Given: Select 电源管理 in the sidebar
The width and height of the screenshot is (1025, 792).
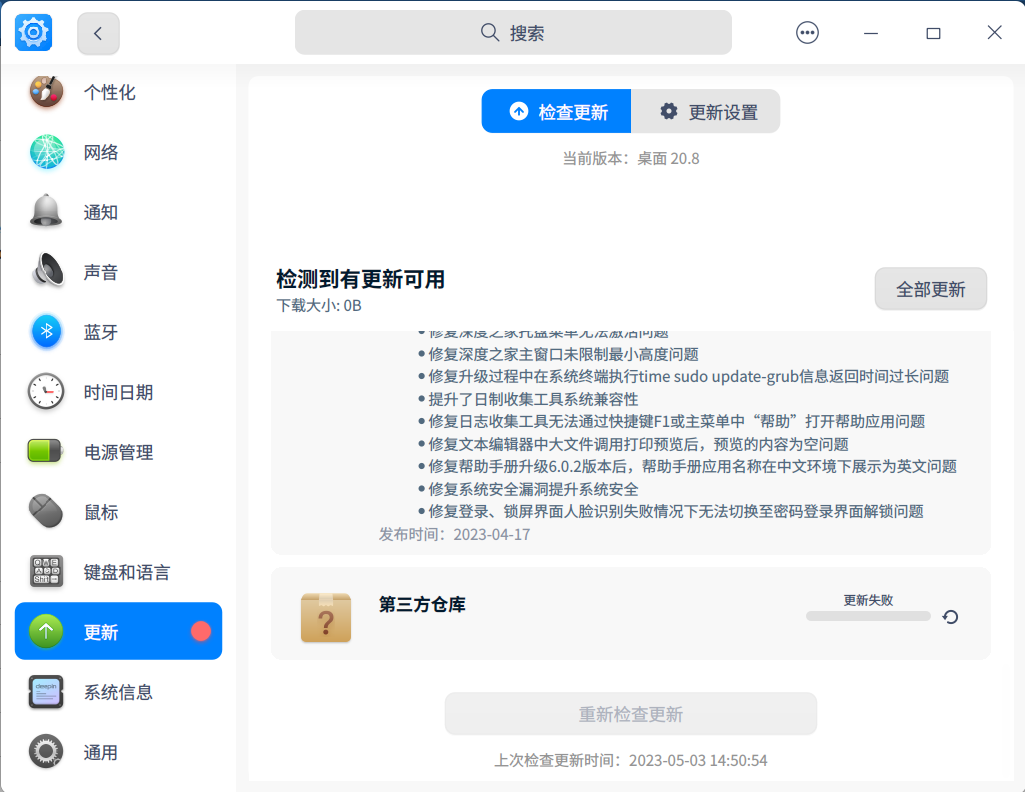Looking at the screenshot, I should click(x=118, y=452).
